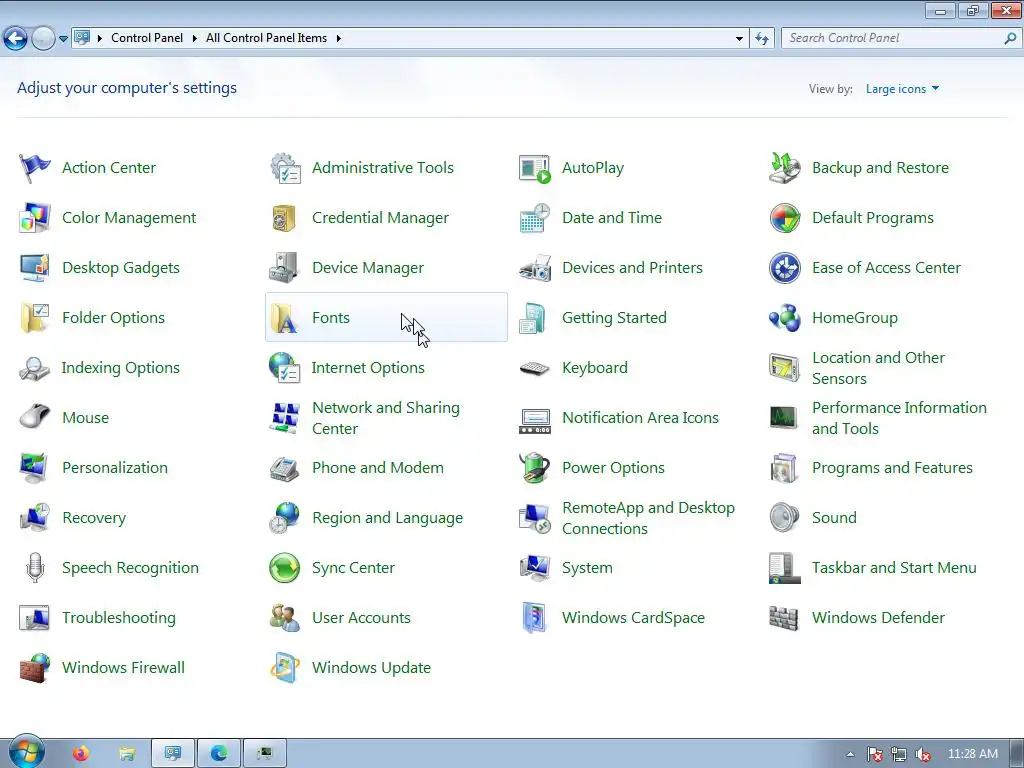Select All Control Panel Items breadcrumb segment

266,38
